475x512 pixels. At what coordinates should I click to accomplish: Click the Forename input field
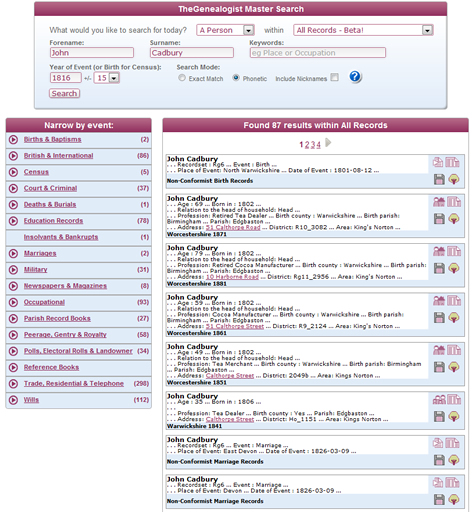(92, 53)
